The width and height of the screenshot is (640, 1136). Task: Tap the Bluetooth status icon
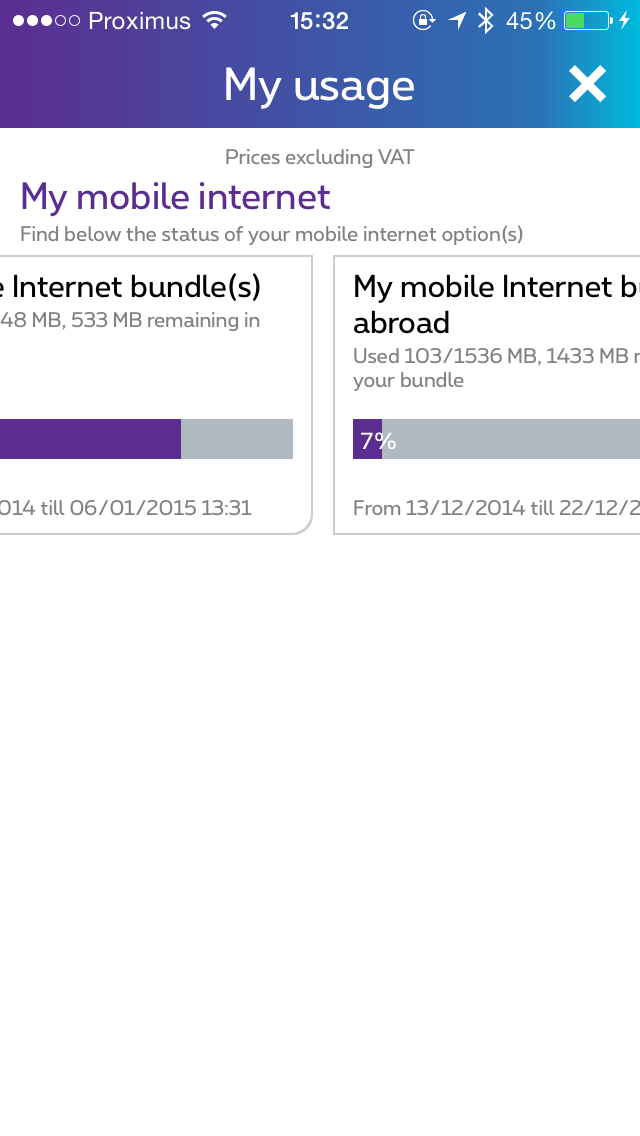(486, 20)
